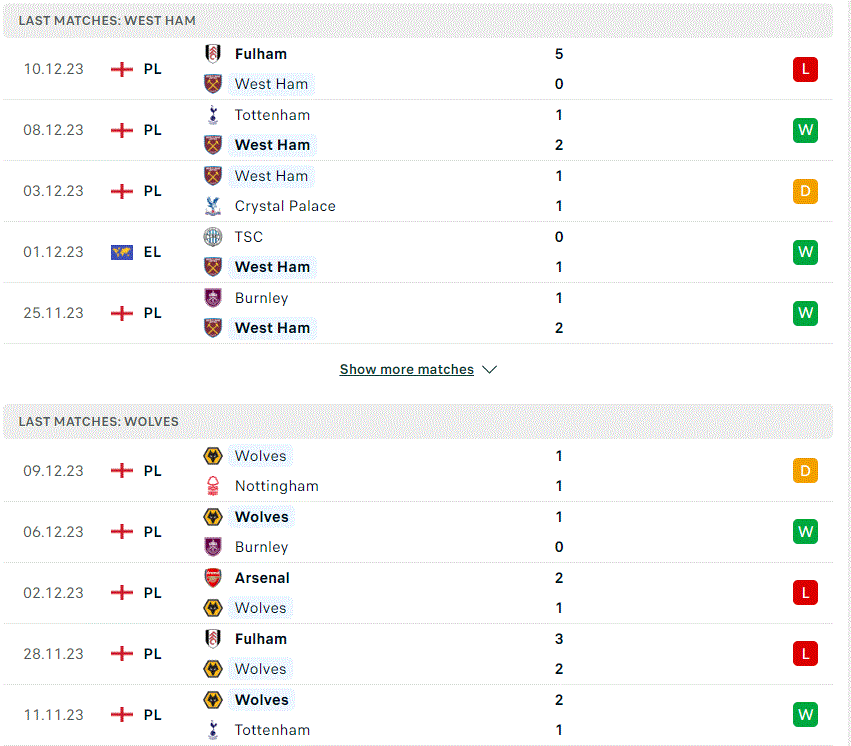This screenshot has width=851, height=746.
Task: Click the TSC club logo
Action: pos(213,237)
